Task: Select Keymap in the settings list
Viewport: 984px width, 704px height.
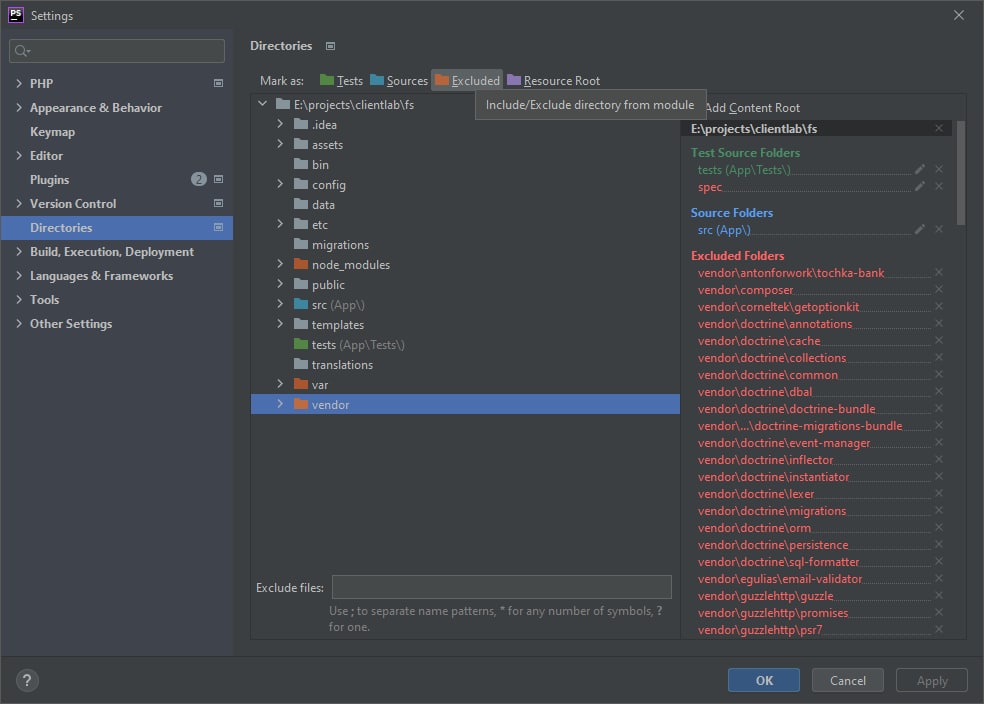Action: pyautogui.click(x=52, y=132)
